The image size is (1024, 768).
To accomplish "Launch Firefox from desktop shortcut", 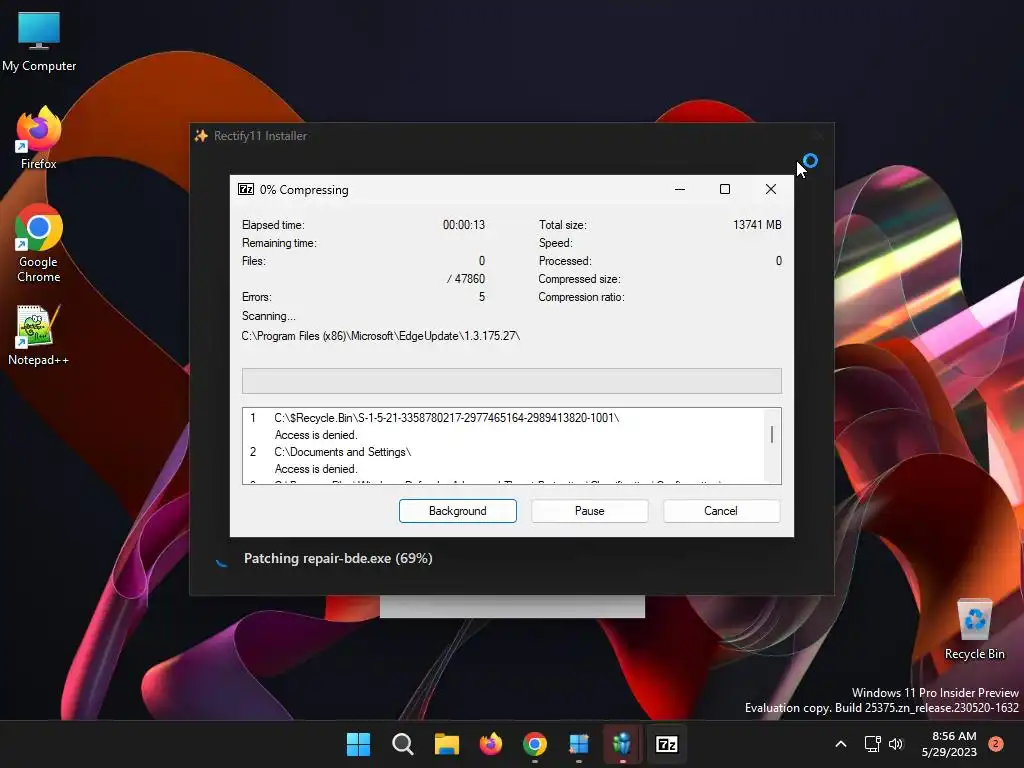I will point(39,138).
